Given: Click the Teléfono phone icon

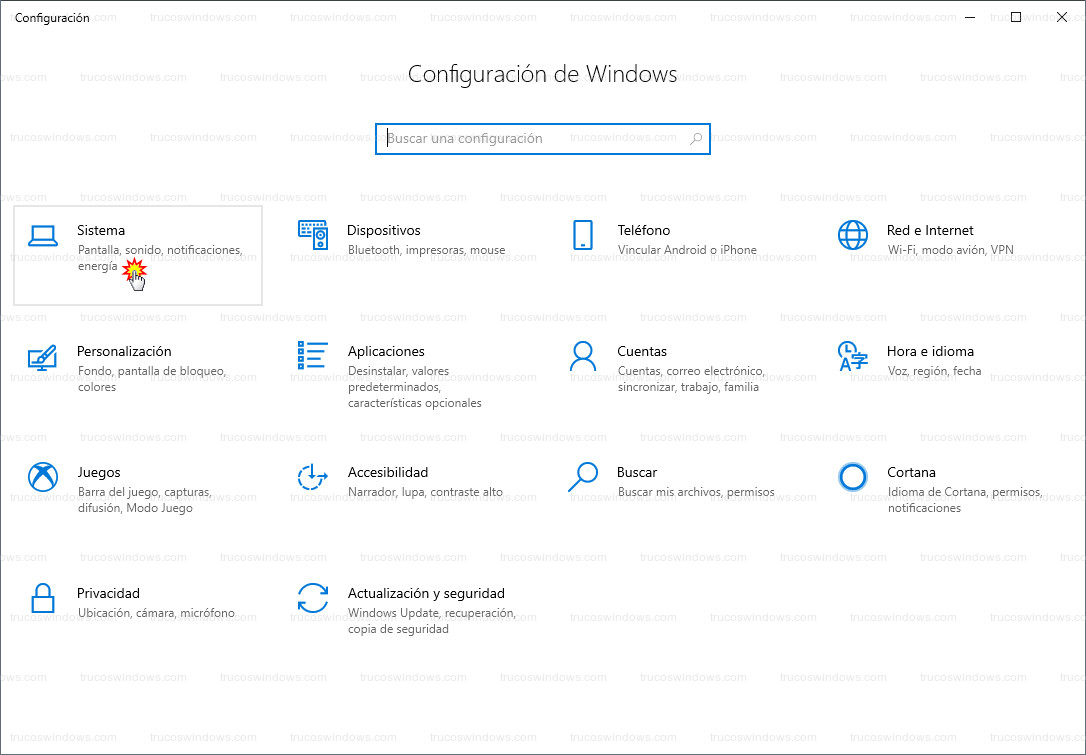Looking at the screenshot, I should [583, 236].
